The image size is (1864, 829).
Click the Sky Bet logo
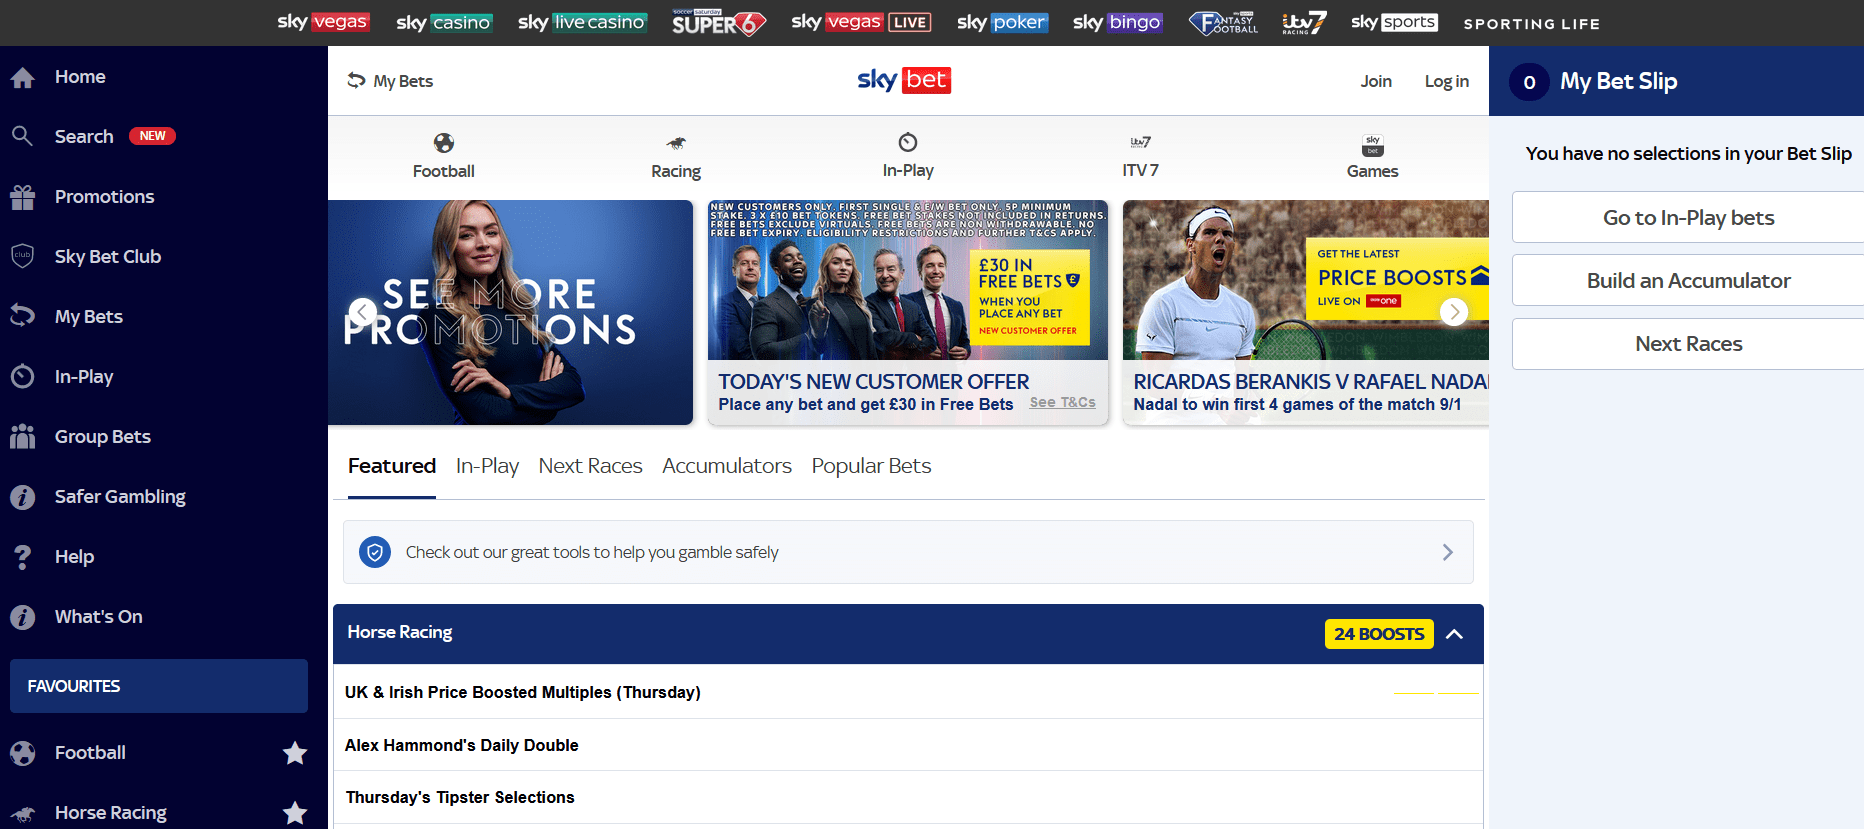click(x=904, y=80)
